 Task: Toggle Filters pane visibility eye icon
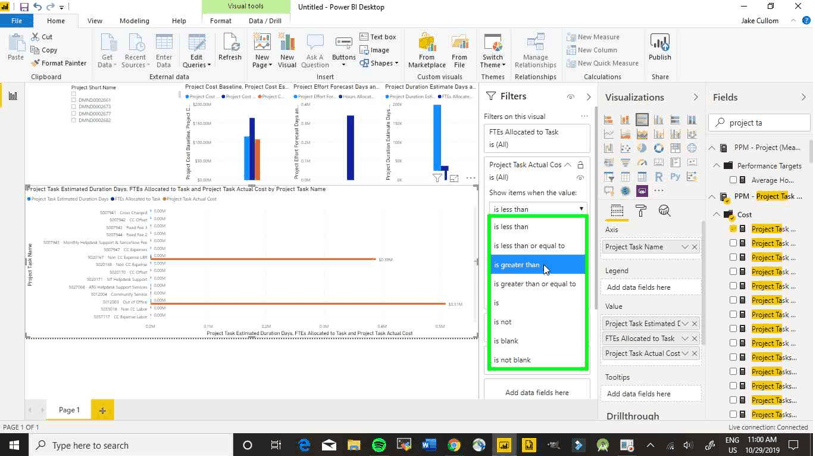[x=571, y=97]
